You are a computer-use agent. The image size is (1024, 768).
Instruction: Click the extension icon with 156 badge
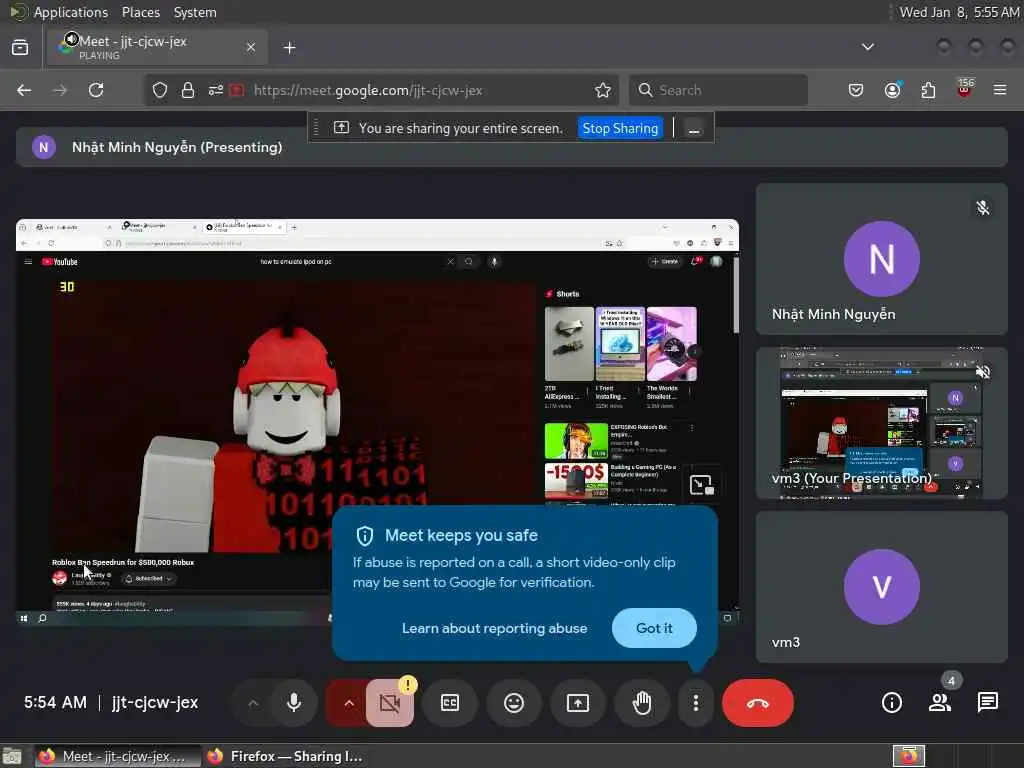click(x=965, y=89)
